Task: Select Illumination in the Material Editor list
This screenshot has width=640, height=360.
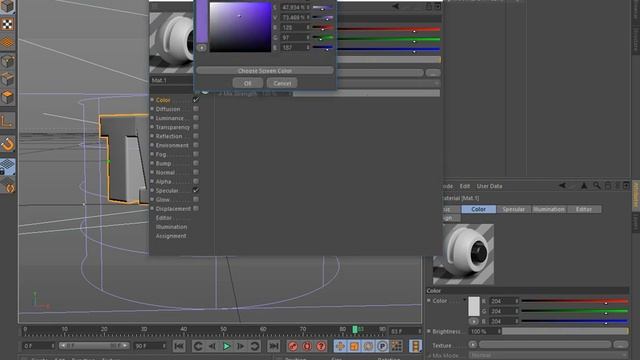Action: click(171, 227)
